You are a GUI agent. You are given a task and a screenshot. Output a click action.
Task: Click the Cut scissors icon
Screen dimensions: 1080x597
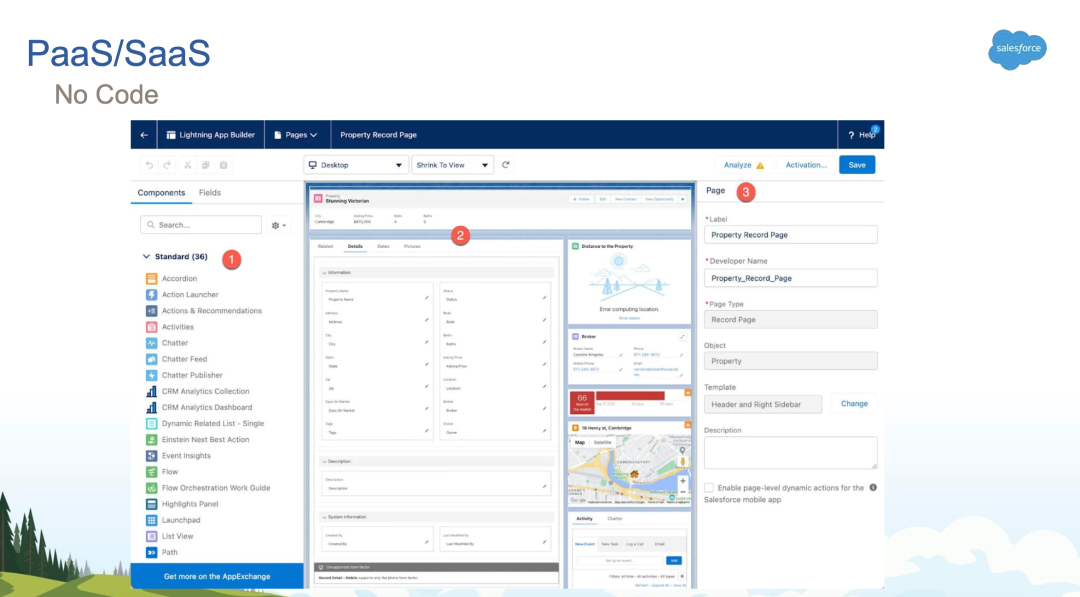click(187, 165)
